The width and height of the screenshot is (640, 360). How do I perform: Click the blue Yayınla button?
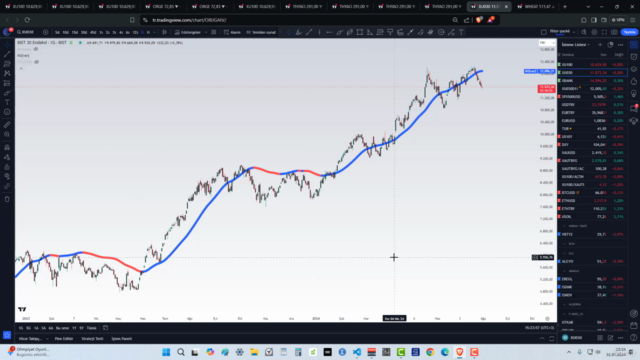629,32
